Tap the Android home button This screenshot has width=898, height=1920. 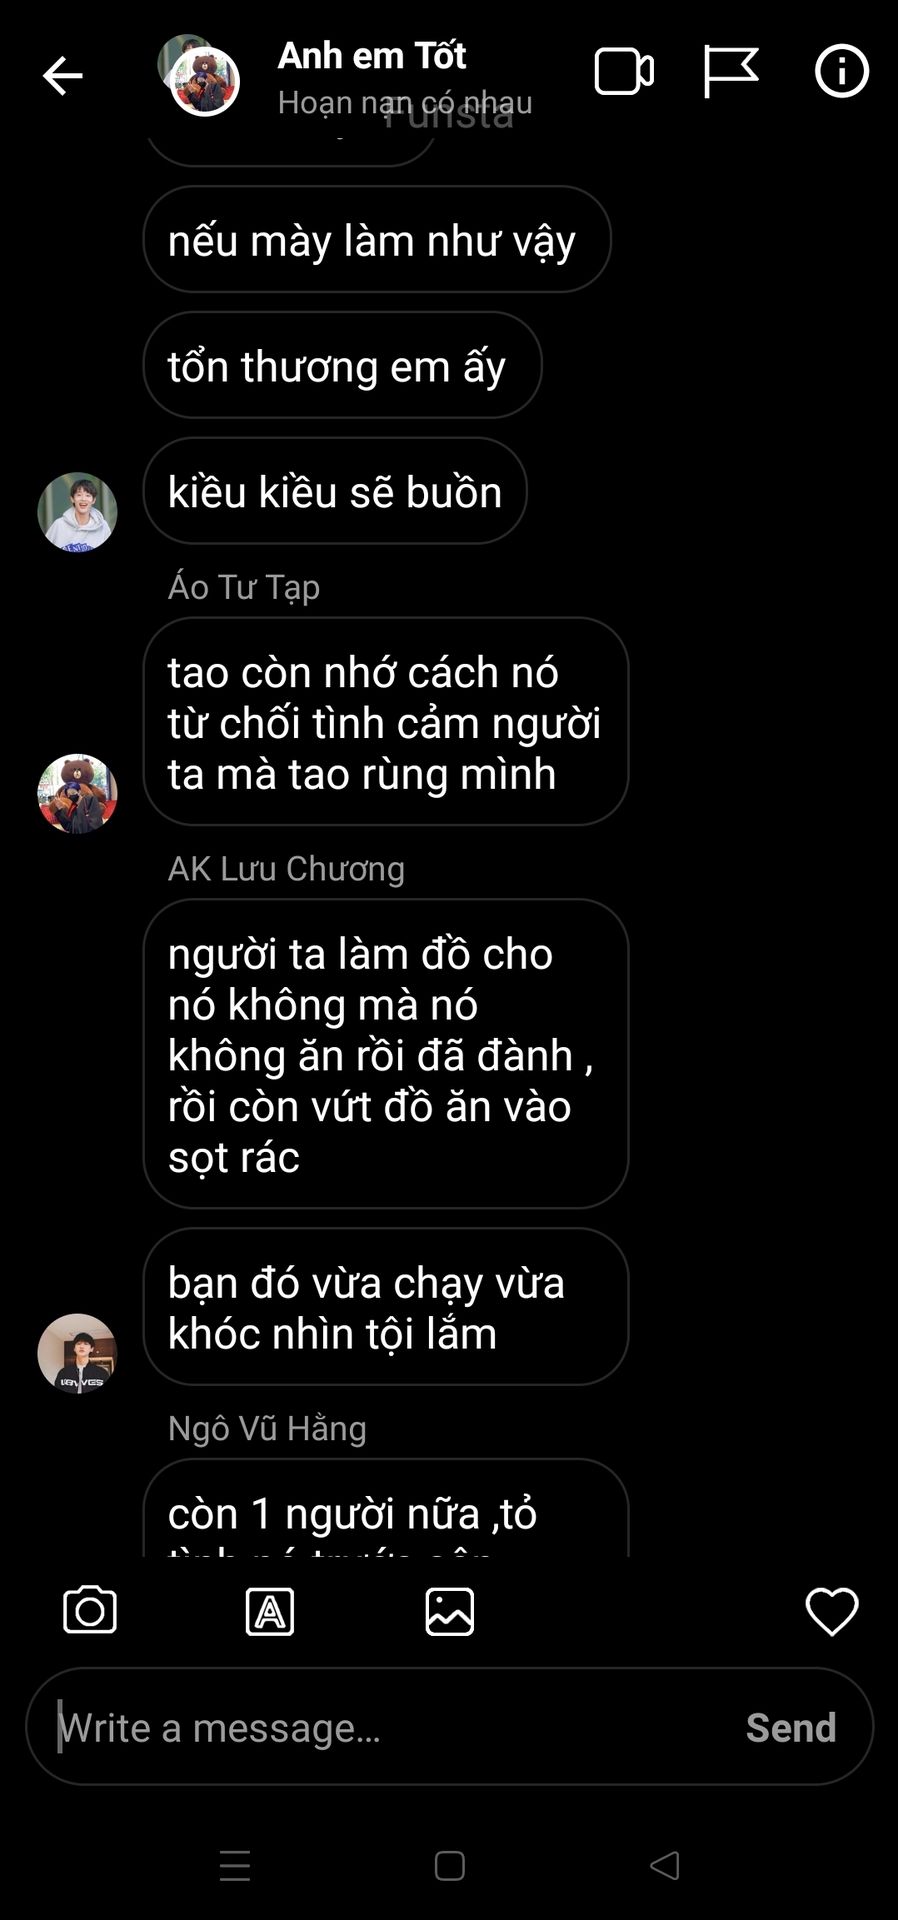pyautogui.click(x=450, y=1866)
